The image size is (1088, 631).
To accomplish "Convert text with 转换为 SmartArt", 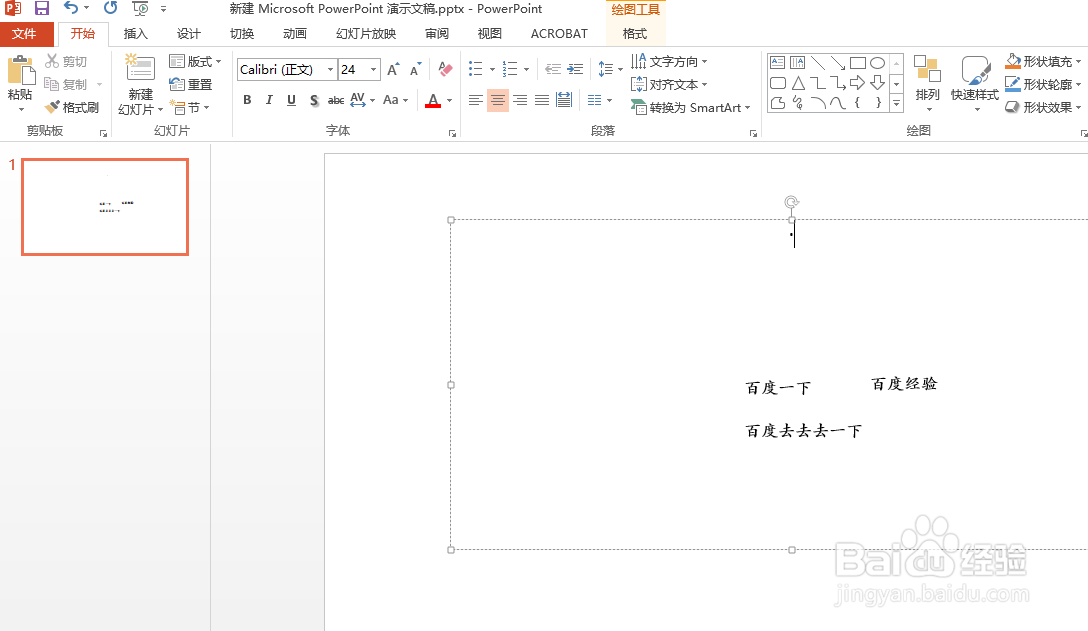I will pyautogui.click(x=690, y=108).
